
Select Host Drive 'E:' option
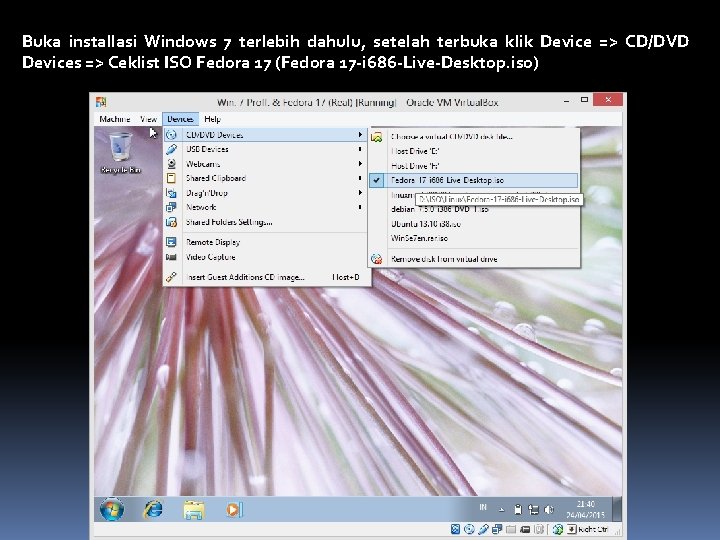(473, 151)
